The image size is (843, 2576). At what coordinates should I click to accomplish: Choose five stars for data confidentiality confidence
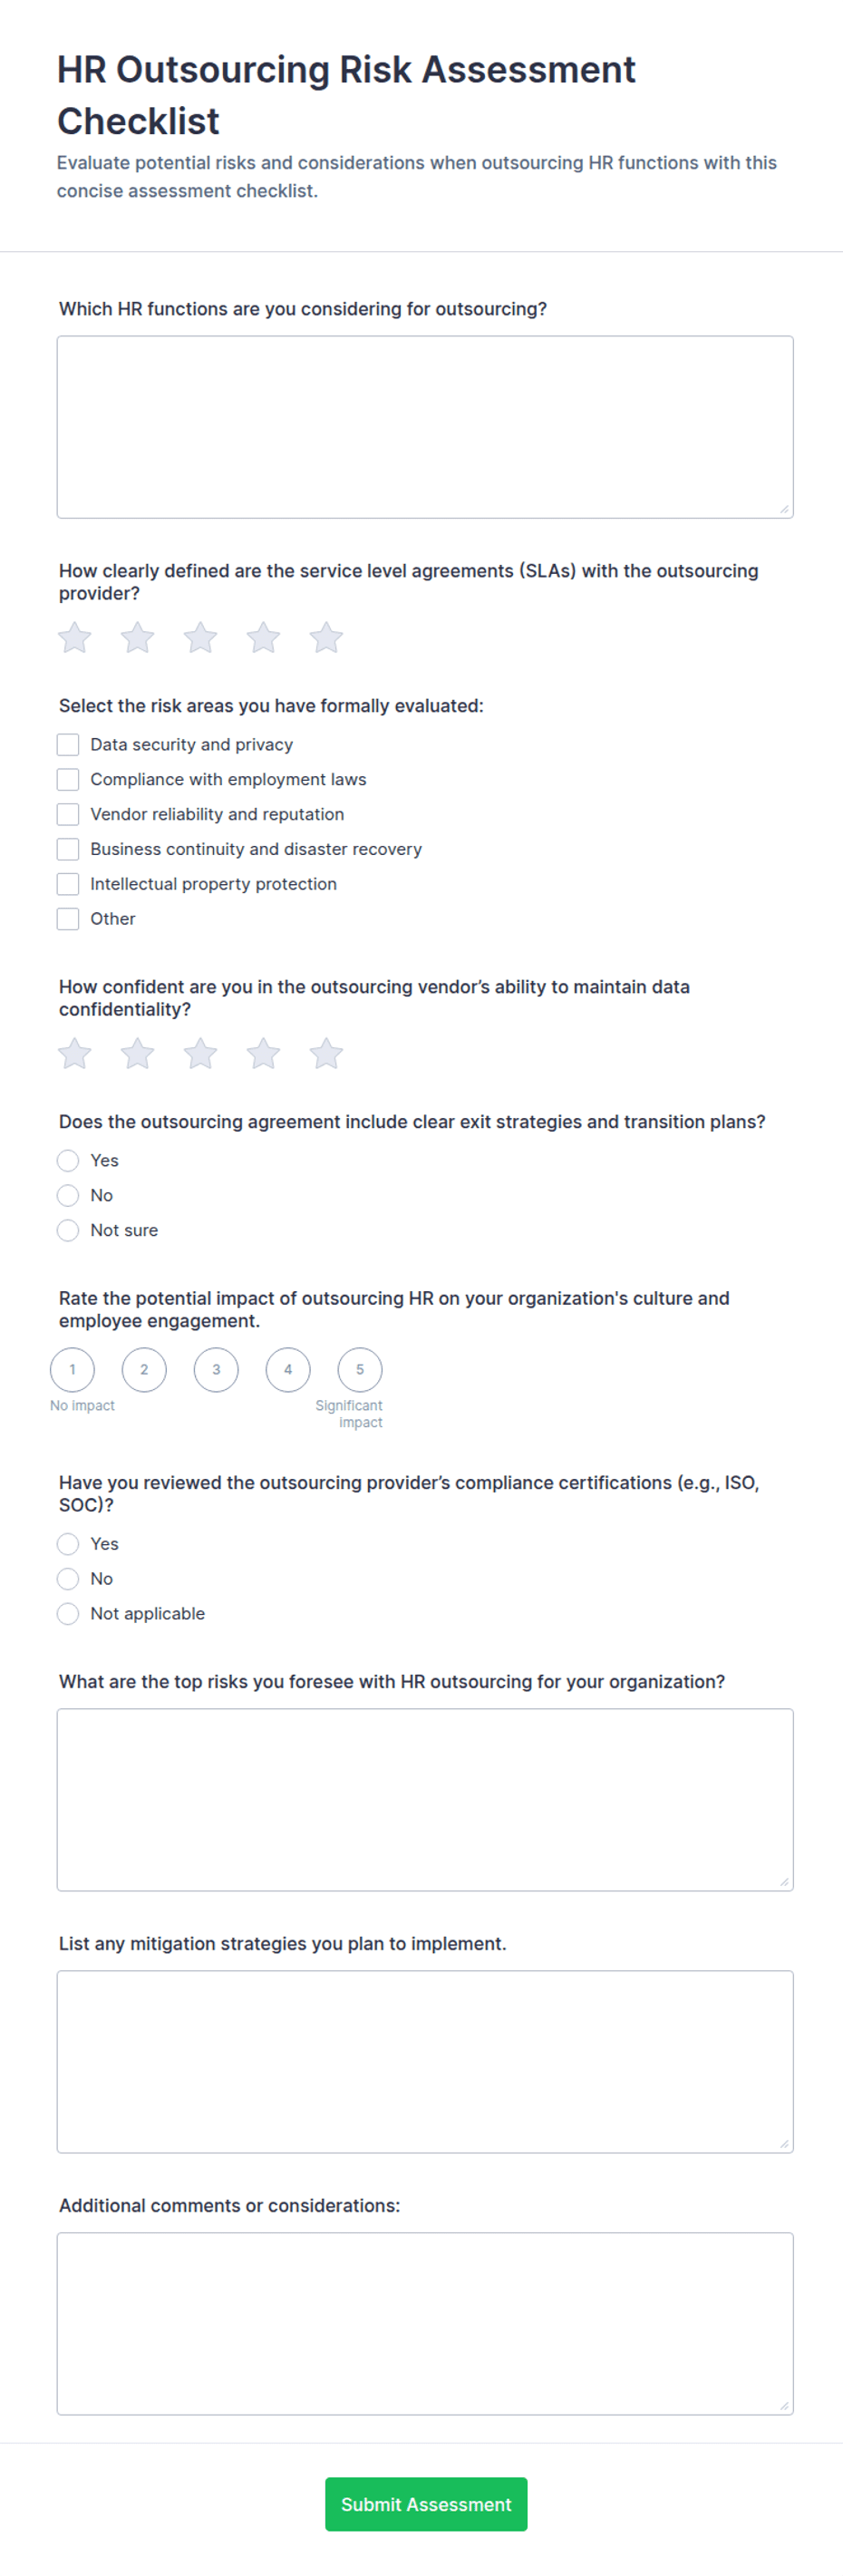(326, 1053)
